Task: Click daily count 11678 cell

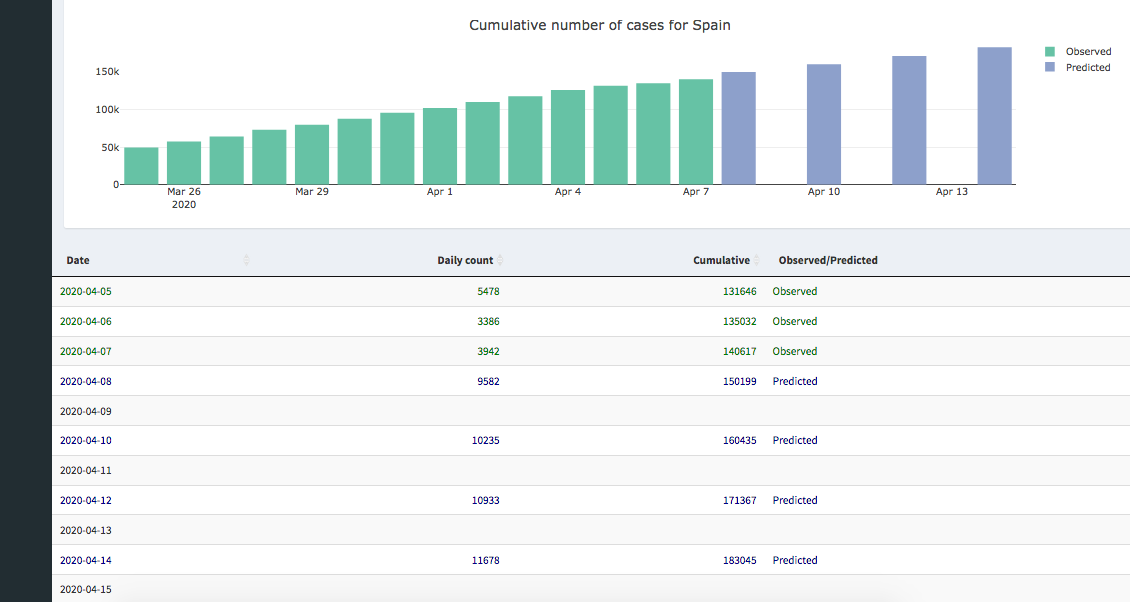Action: pos(485,560)
